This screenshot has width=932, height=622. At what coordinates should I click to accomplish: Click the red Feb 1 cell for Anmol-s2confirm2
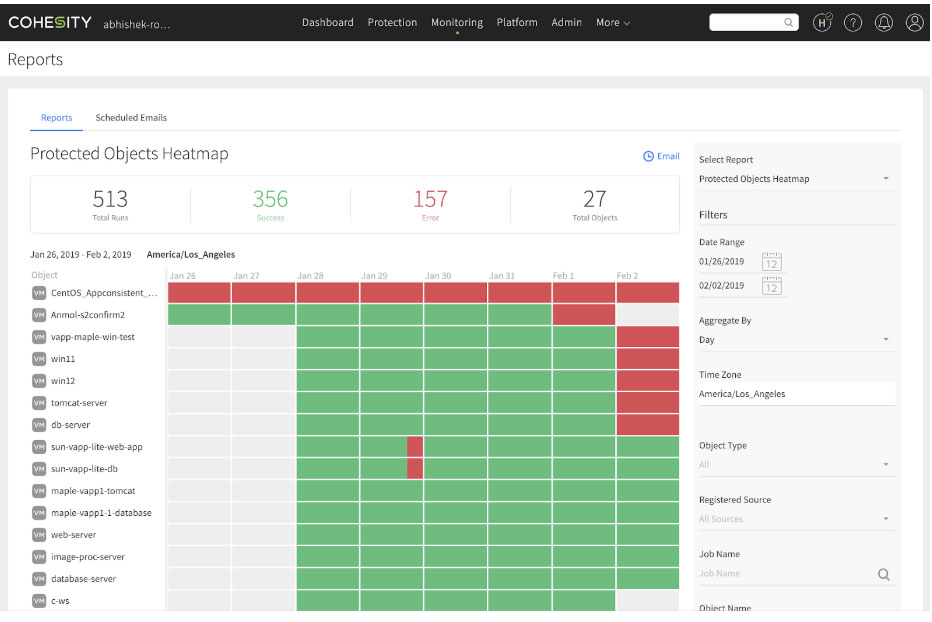(x=583, y=314)
